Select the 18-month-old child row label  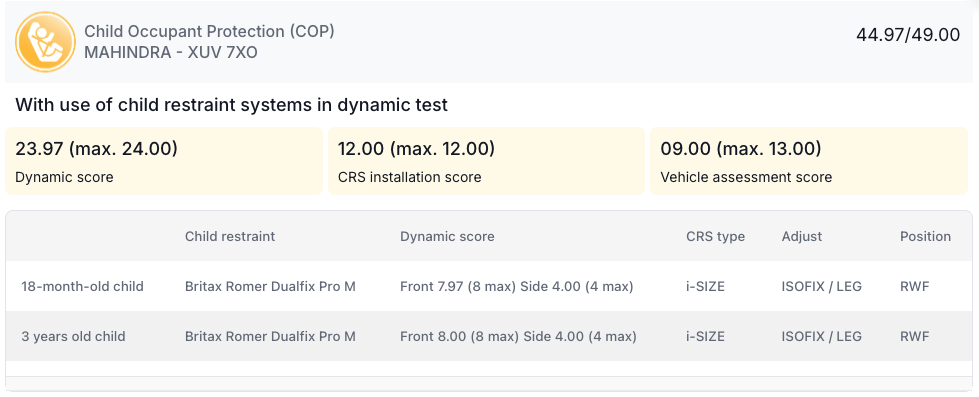coord(82,287)
